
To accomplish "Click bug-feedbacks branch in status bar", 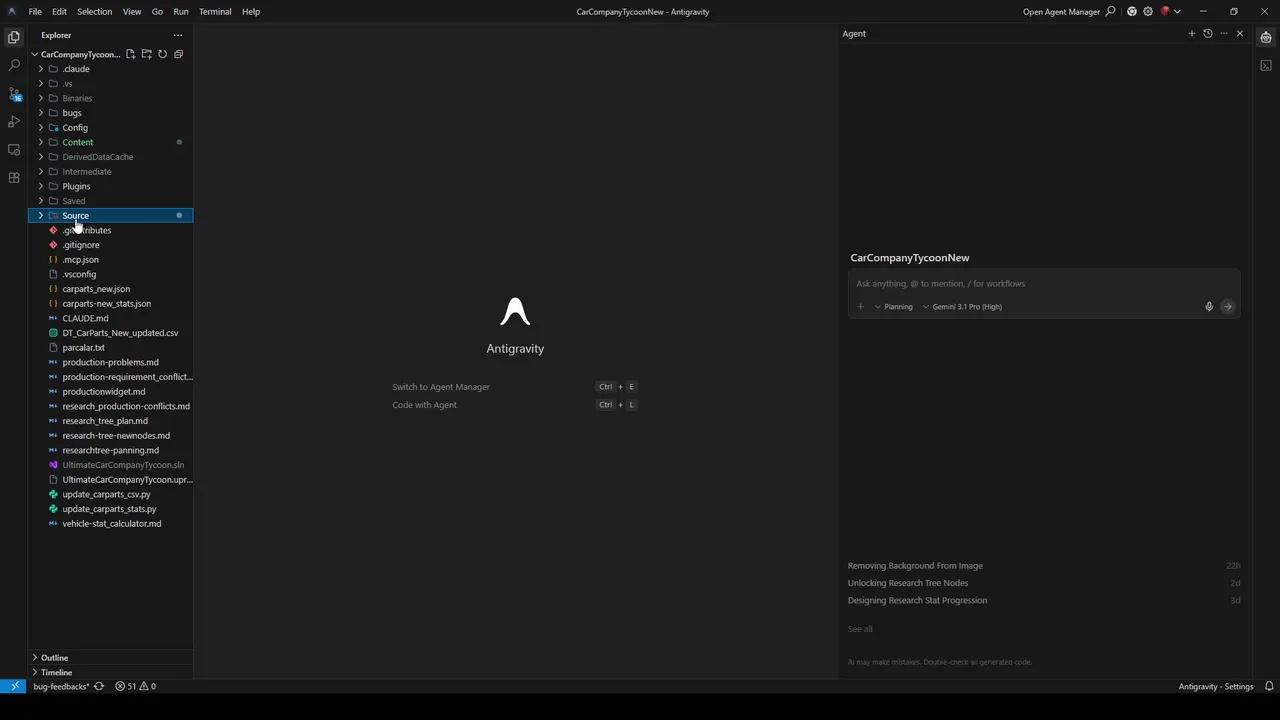I will click(61, 686).
